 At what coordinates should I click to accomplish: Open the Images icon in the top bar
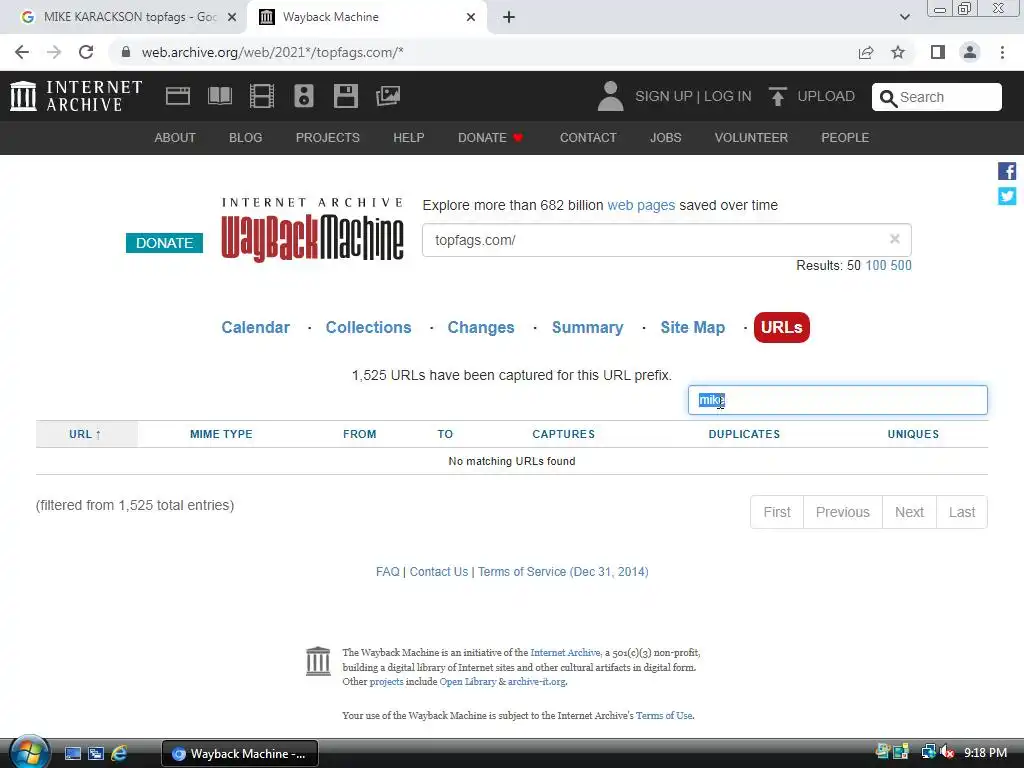point(388,96)
